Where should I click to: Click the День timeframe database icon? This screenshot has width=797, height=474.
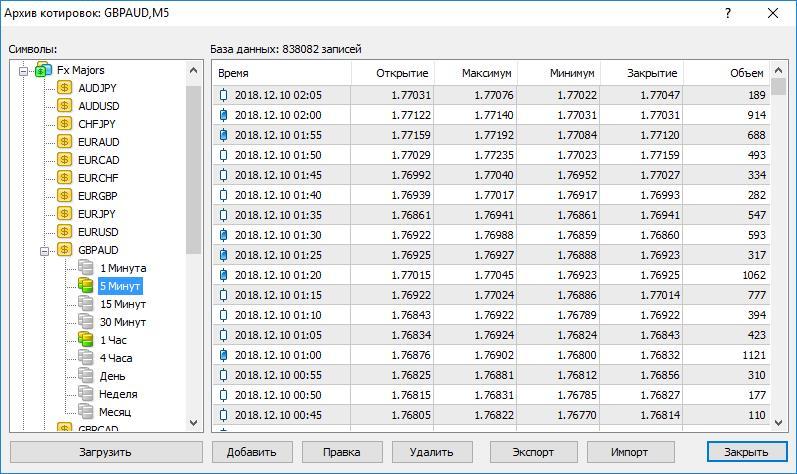87,376
